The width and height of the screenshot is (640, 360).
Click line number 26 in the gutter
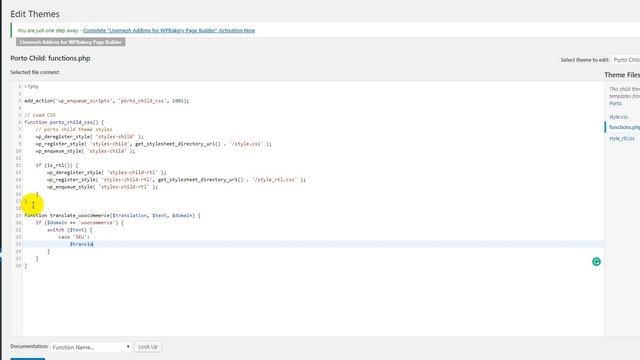(x=18, y=266)
